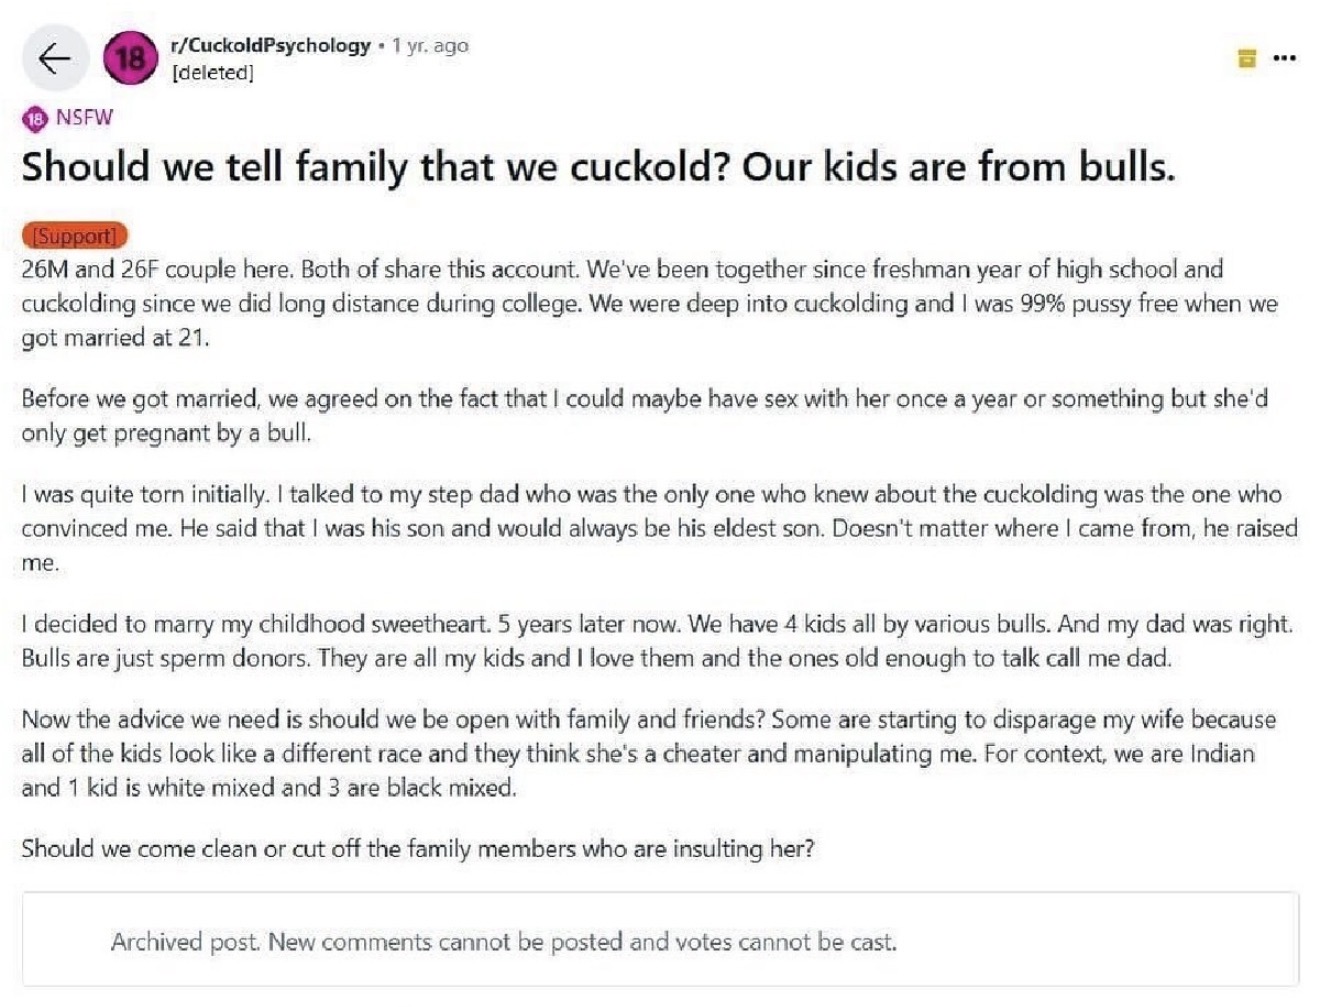Click the paragraph starting '26M and 26F'
Screen dimensions: 1320x1007
pyautogui.click(x=649, y=303)
